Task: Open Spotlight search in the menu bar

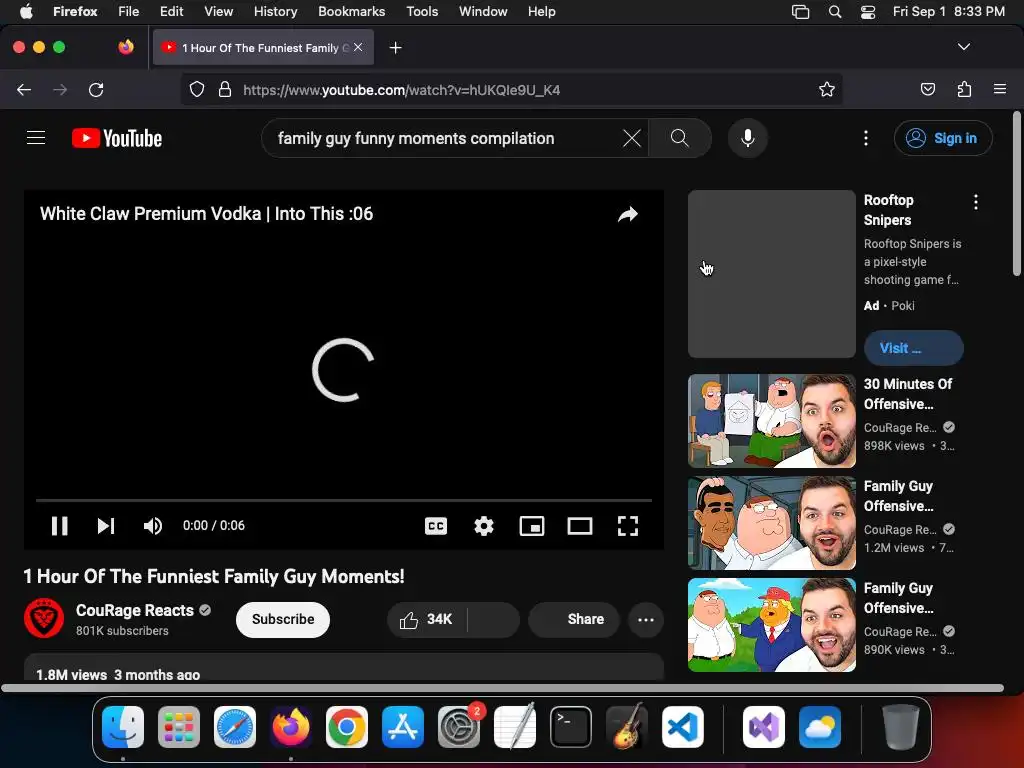Action: [x=835, y=11]
